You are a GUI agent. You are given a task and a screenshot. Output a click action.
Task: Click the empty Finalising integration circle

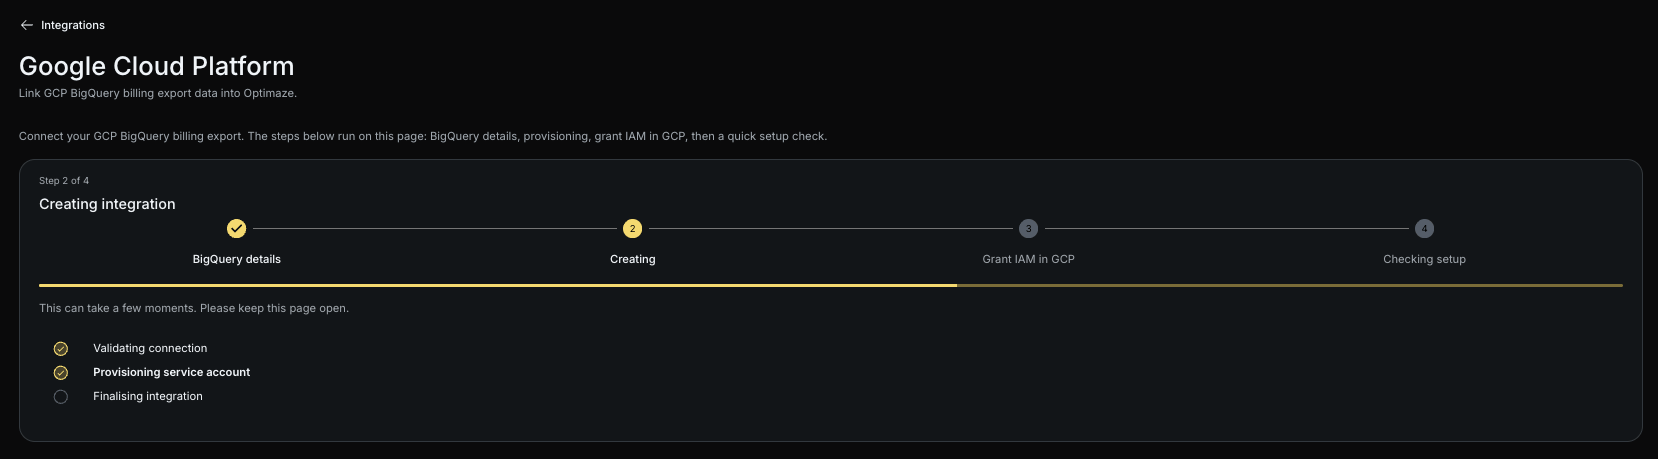[x=61, y=397]
